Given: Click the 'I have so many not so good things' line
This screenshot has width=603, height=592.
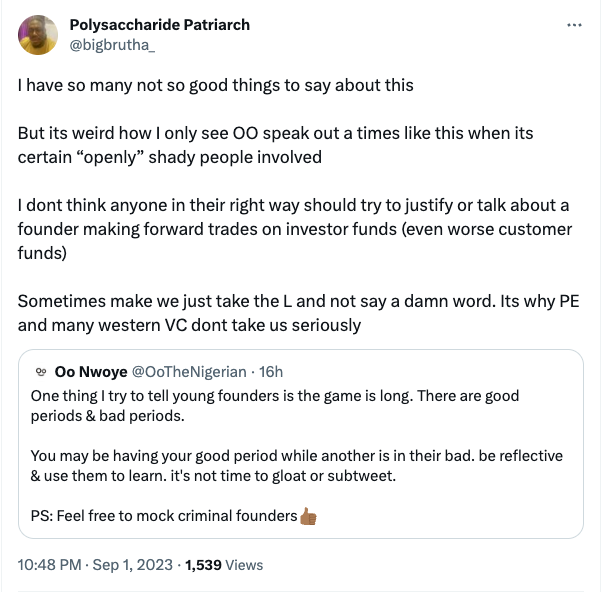Looking at the screenshot, I should [x=215, y=86].
